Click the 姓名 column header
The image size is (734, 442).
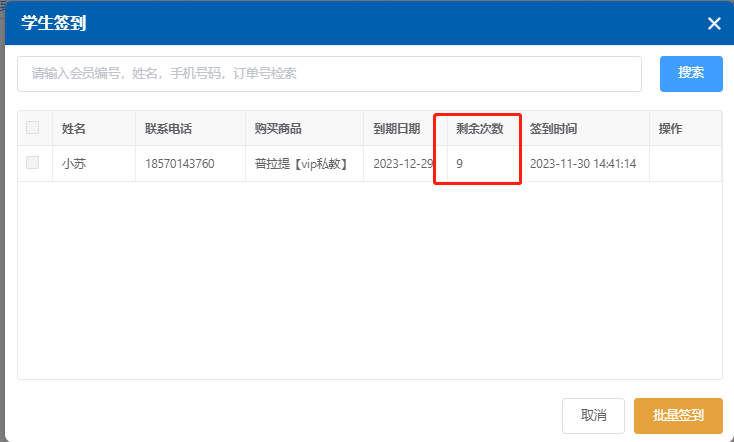(74, 129)
